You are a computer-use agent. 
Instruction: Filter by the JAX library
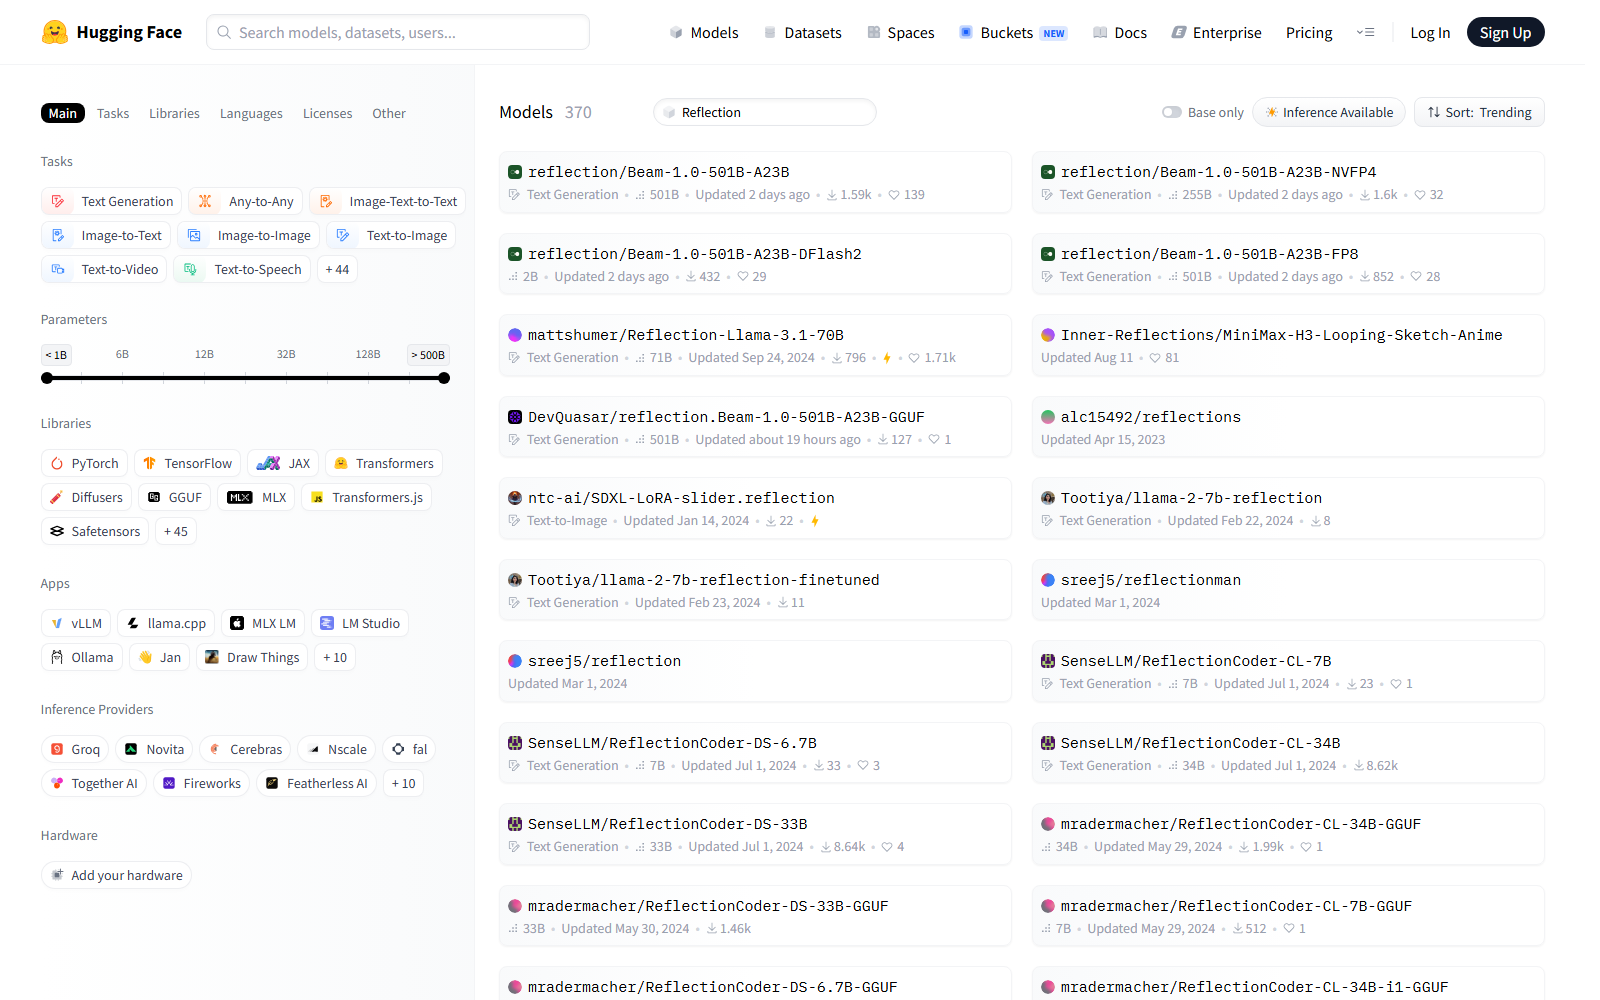pos(283,463)
